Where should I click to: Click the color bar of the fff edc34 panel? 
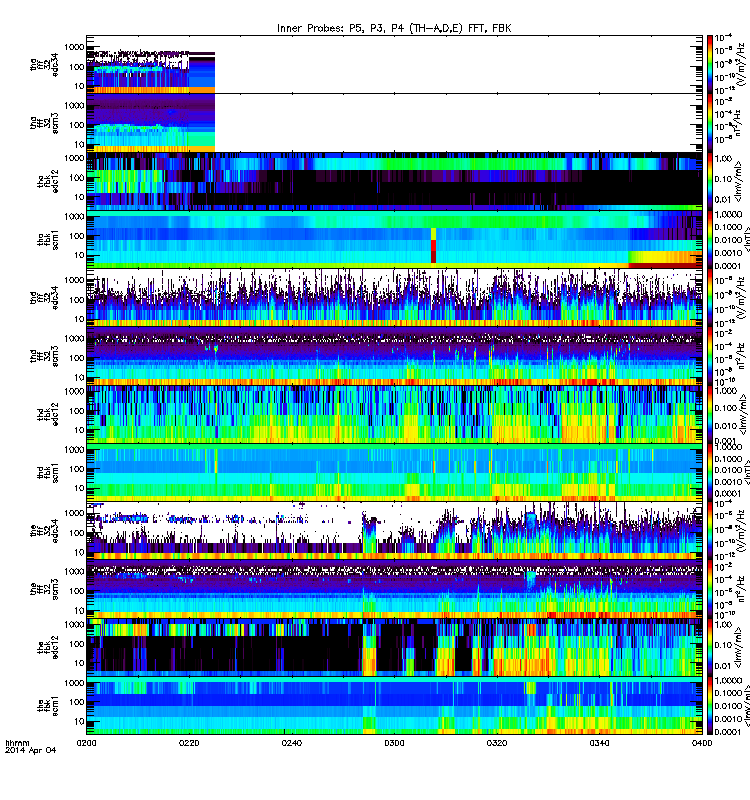coord(710,531)
